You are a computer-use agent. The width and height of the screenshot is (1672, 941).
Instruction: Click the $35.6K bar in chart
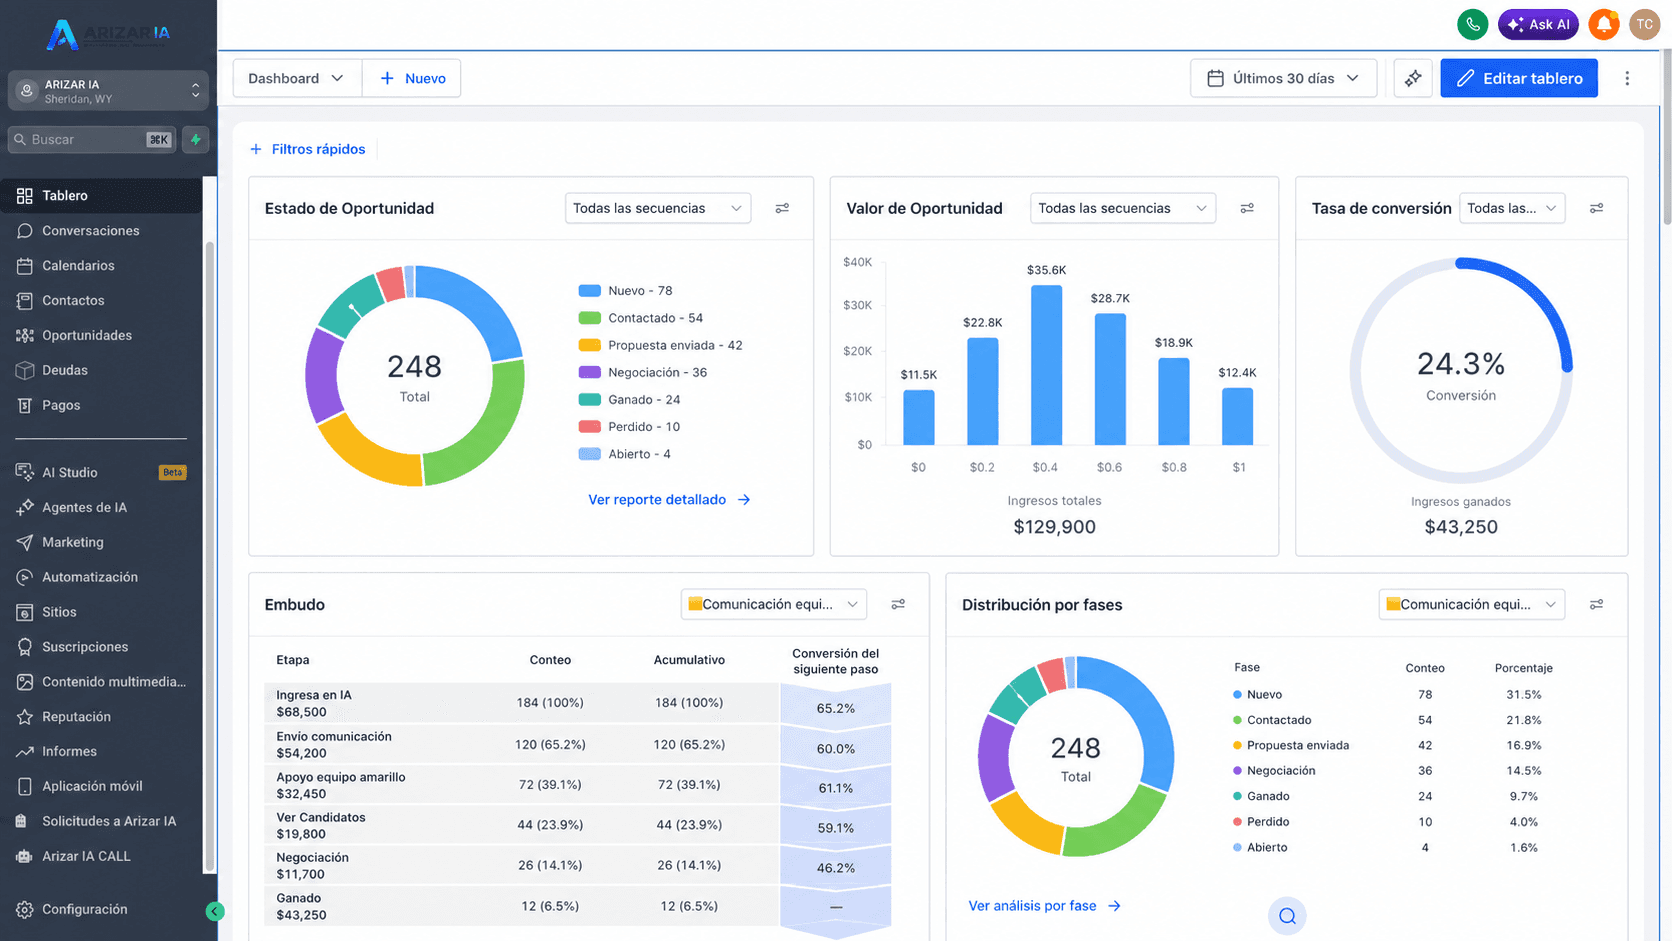tap(1046, 365)
